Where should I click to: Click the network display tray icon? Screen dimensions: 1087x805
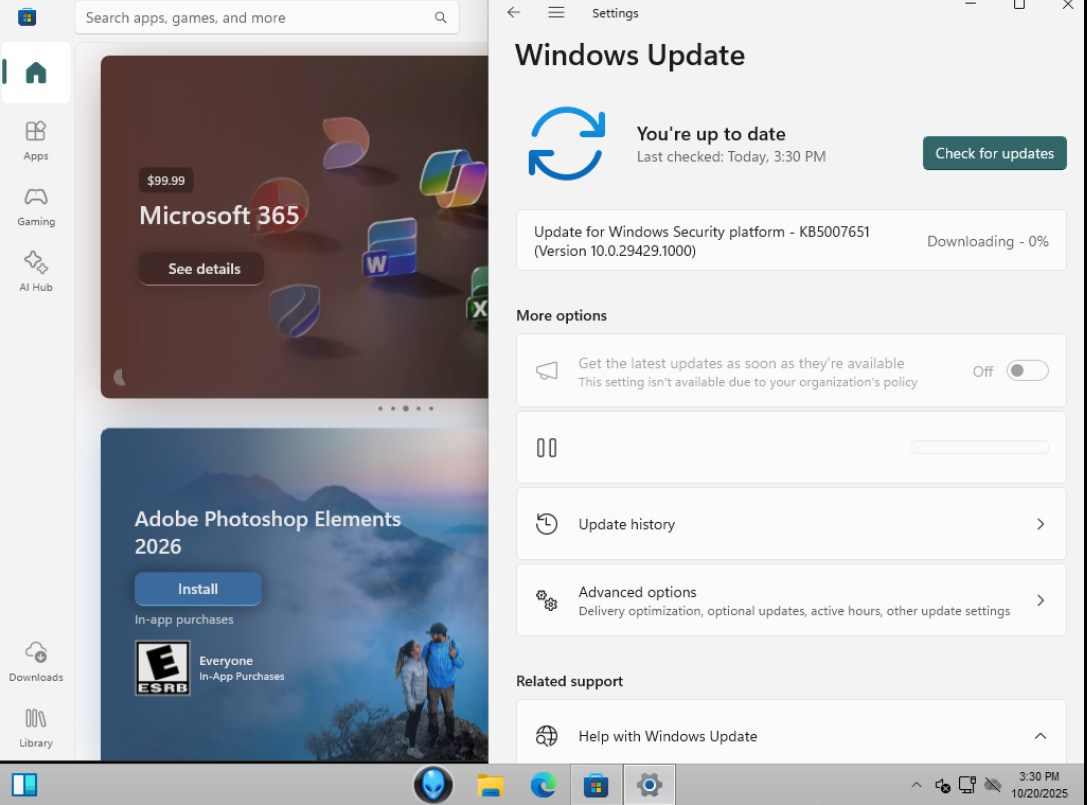[967, 785]
